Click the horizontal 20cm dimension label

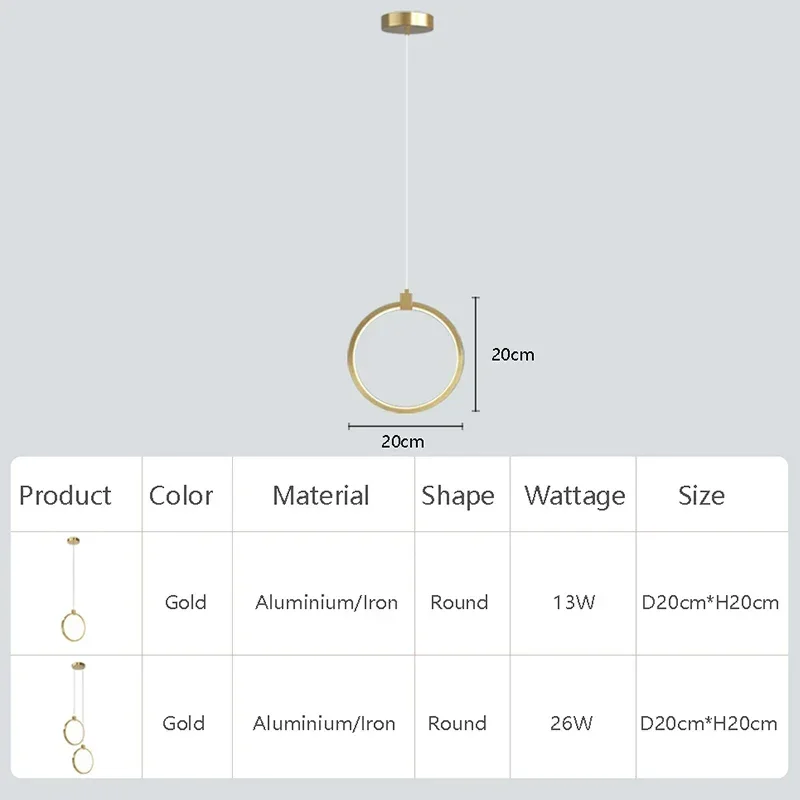tap(403, 441)
